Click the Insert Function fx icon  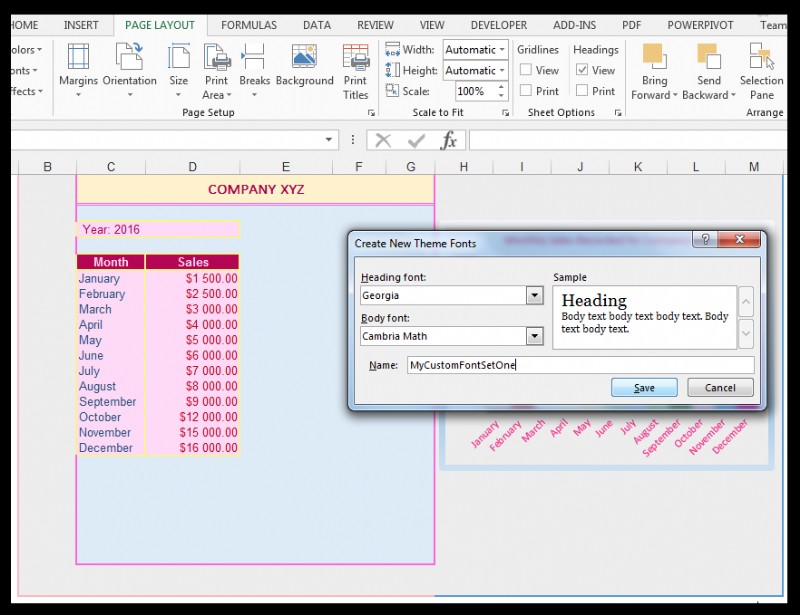click(449, 141)
